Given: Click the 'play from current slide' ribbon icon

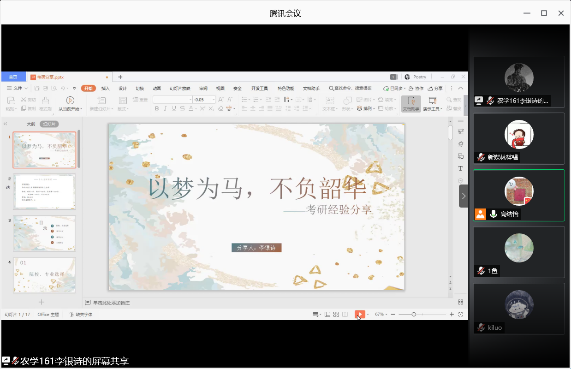Looking at the screenshot, I should [70, 103].
